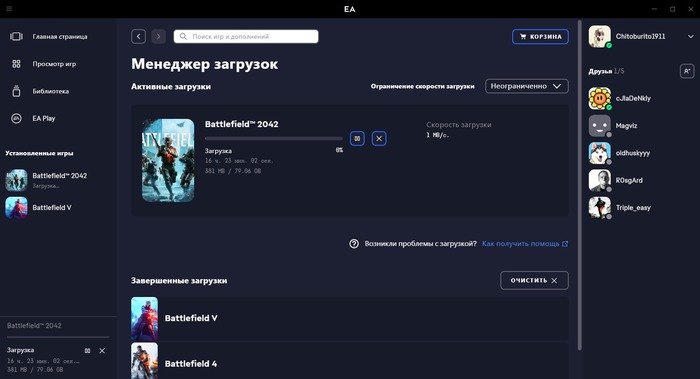
Task: Click Battlefield 2042 download progress bar
Action: click(274, 139)
